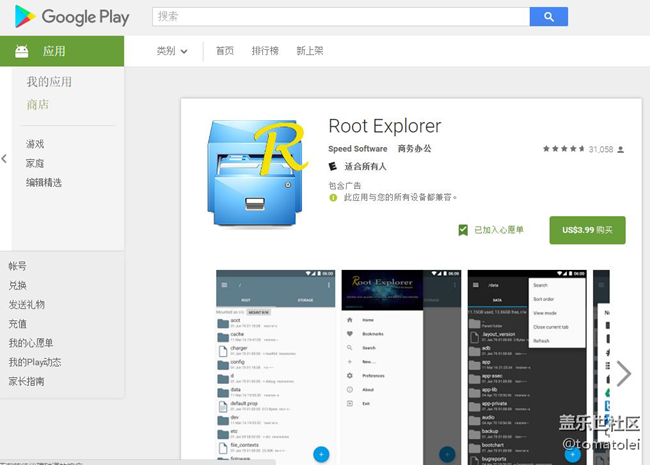Image resolution: width=650 pixels, height=465 pixels.
Task: Open the 帐号 account link
Action: coord(17,266)
